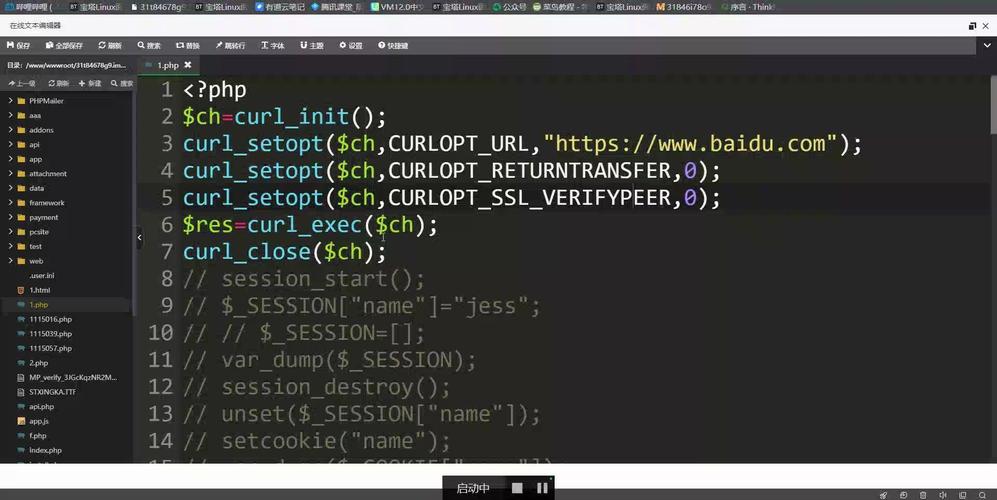Screen dimensions: 997x500
Task: Show the 快捷键 shortcuts help
Action: [x=393, y=45]
